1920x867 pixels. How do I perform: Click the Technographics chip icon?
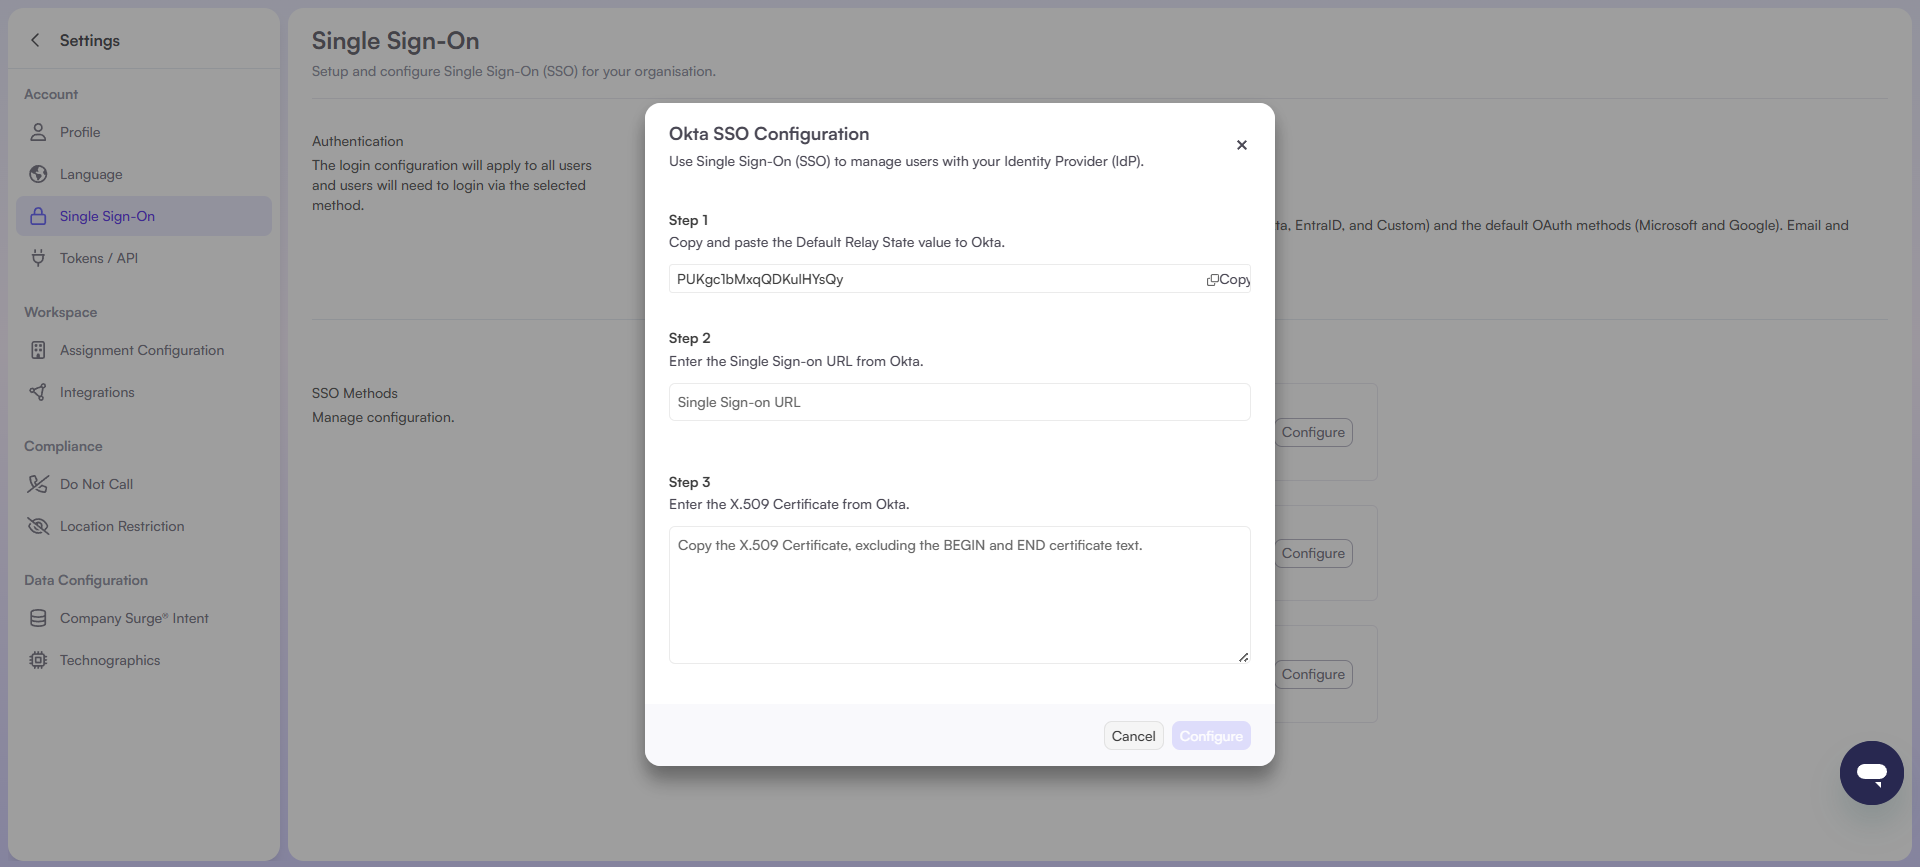pos(38,660)
